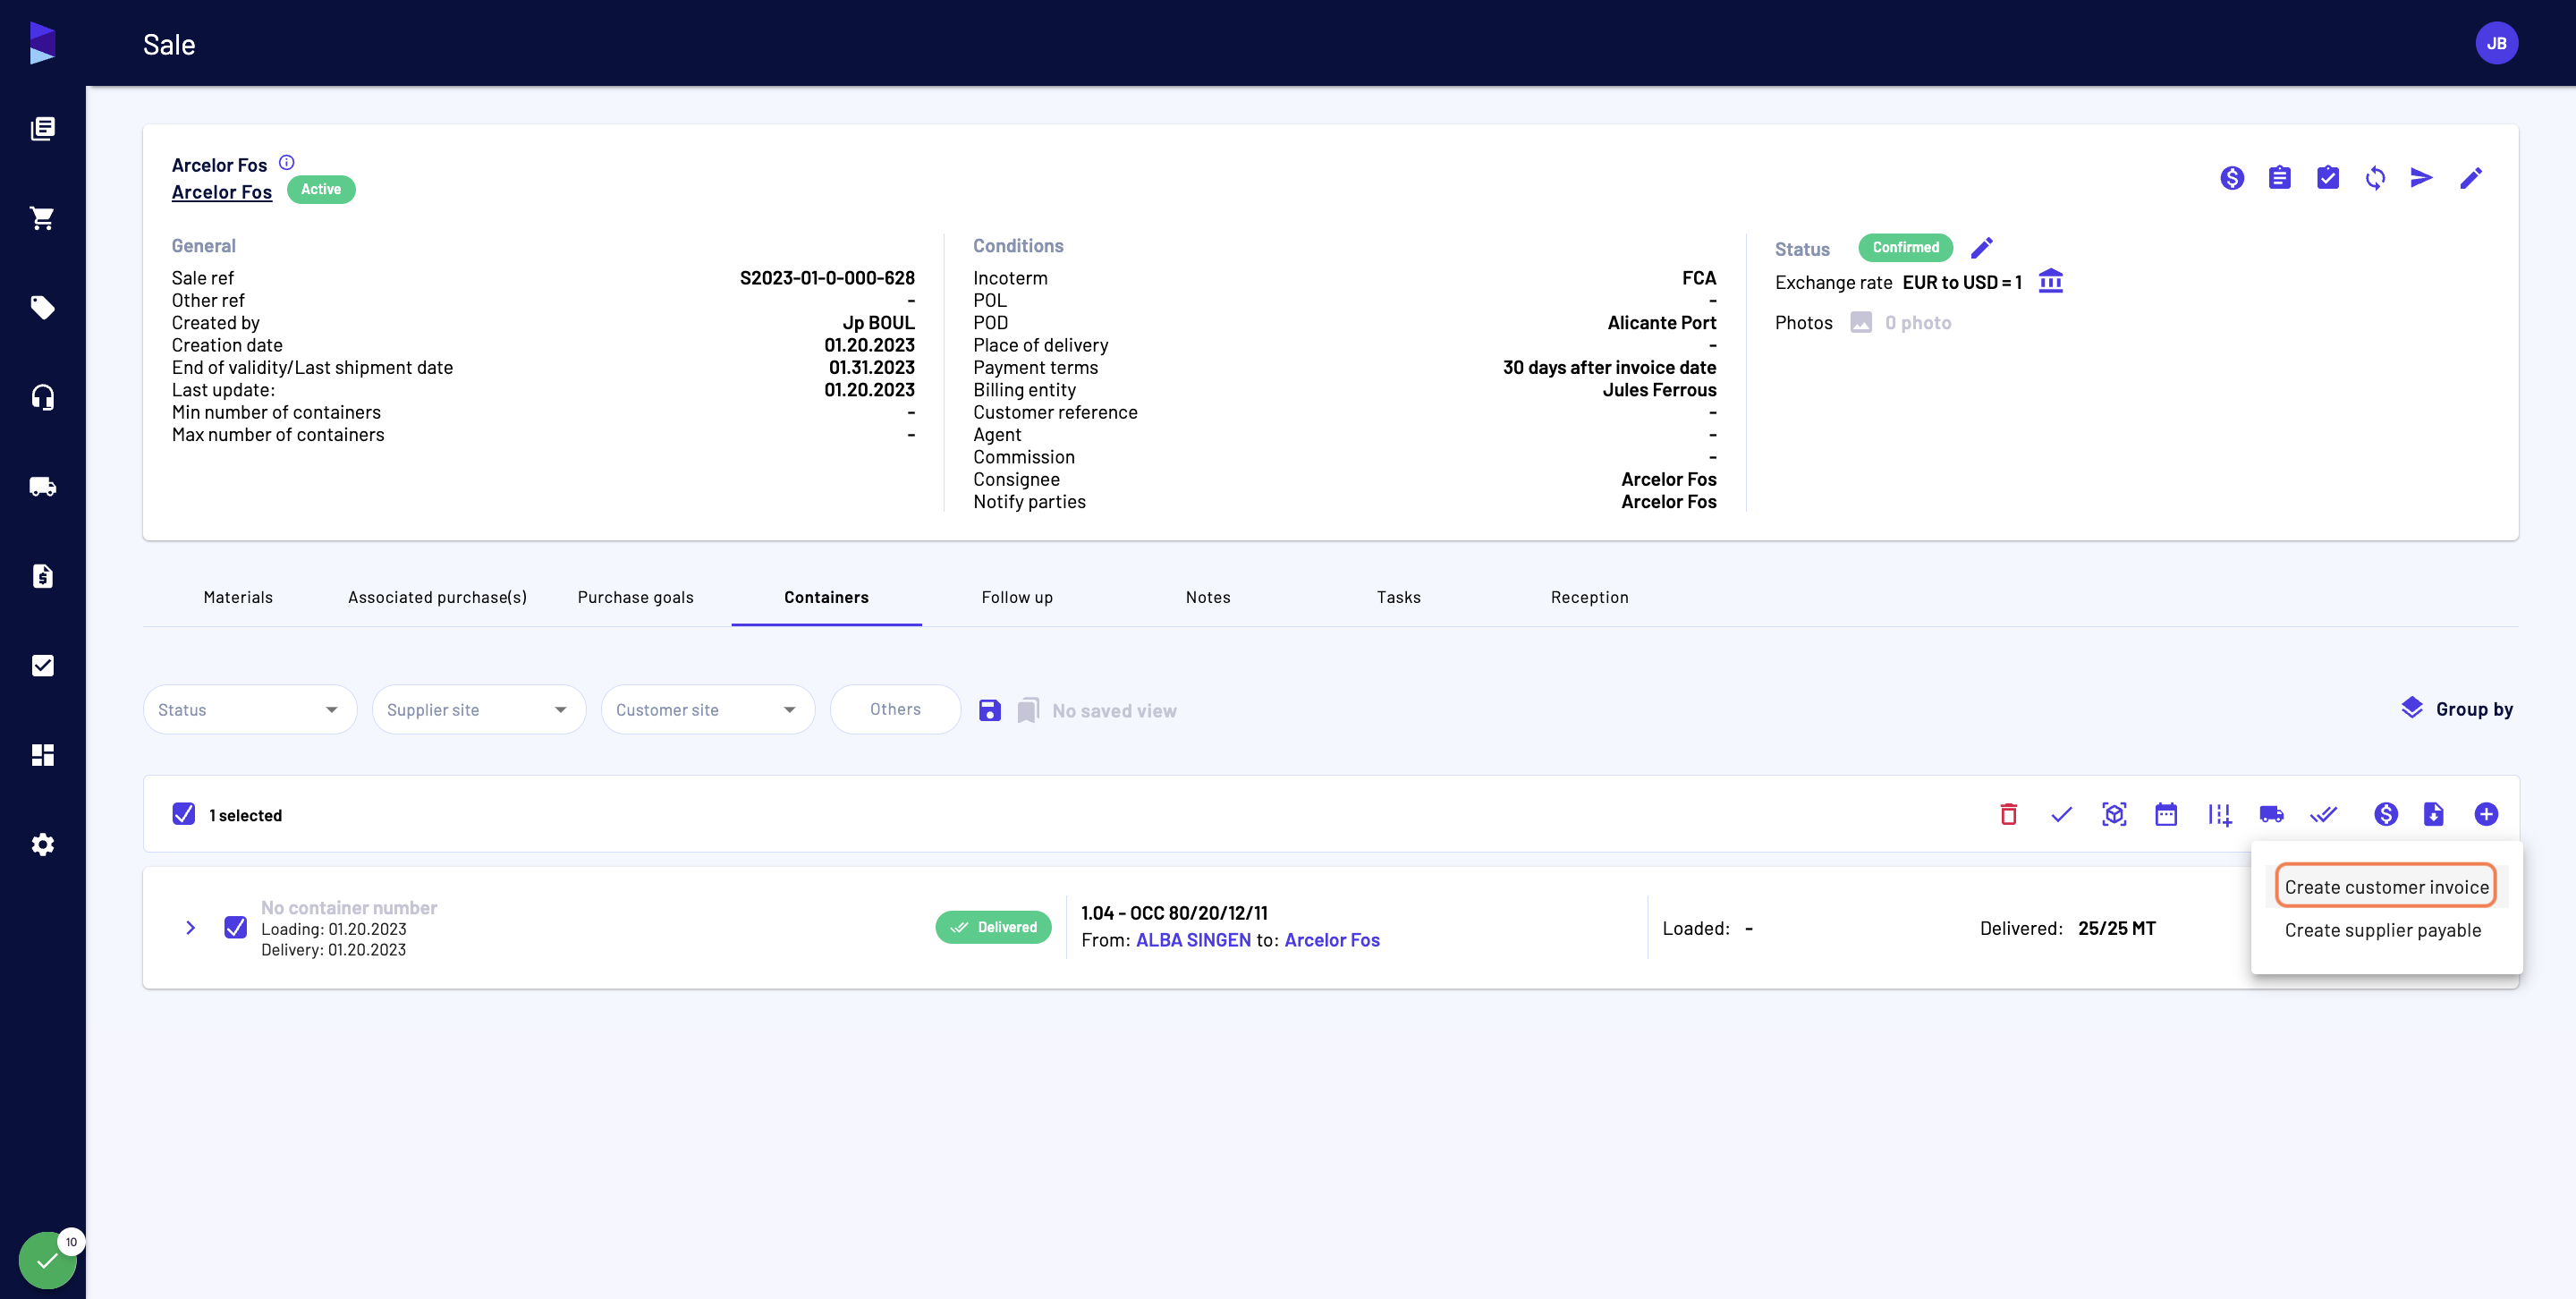
Task: Open the clipboard document icon in the header
Action: coord(2280,178)
